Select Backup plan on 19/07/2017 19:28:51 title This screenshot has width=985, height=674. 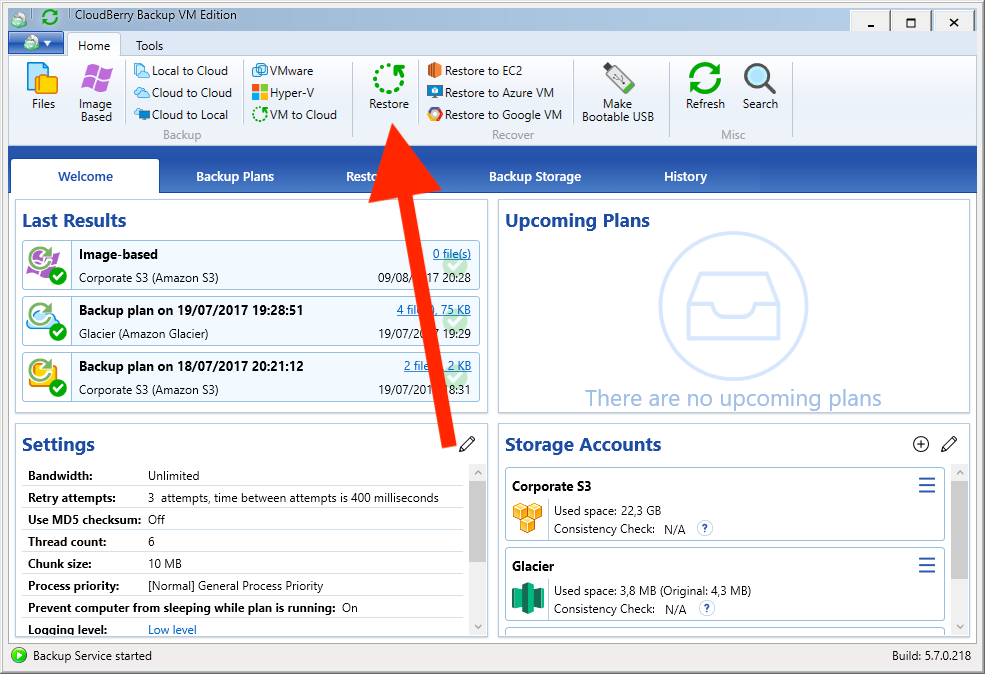[191, 310]
